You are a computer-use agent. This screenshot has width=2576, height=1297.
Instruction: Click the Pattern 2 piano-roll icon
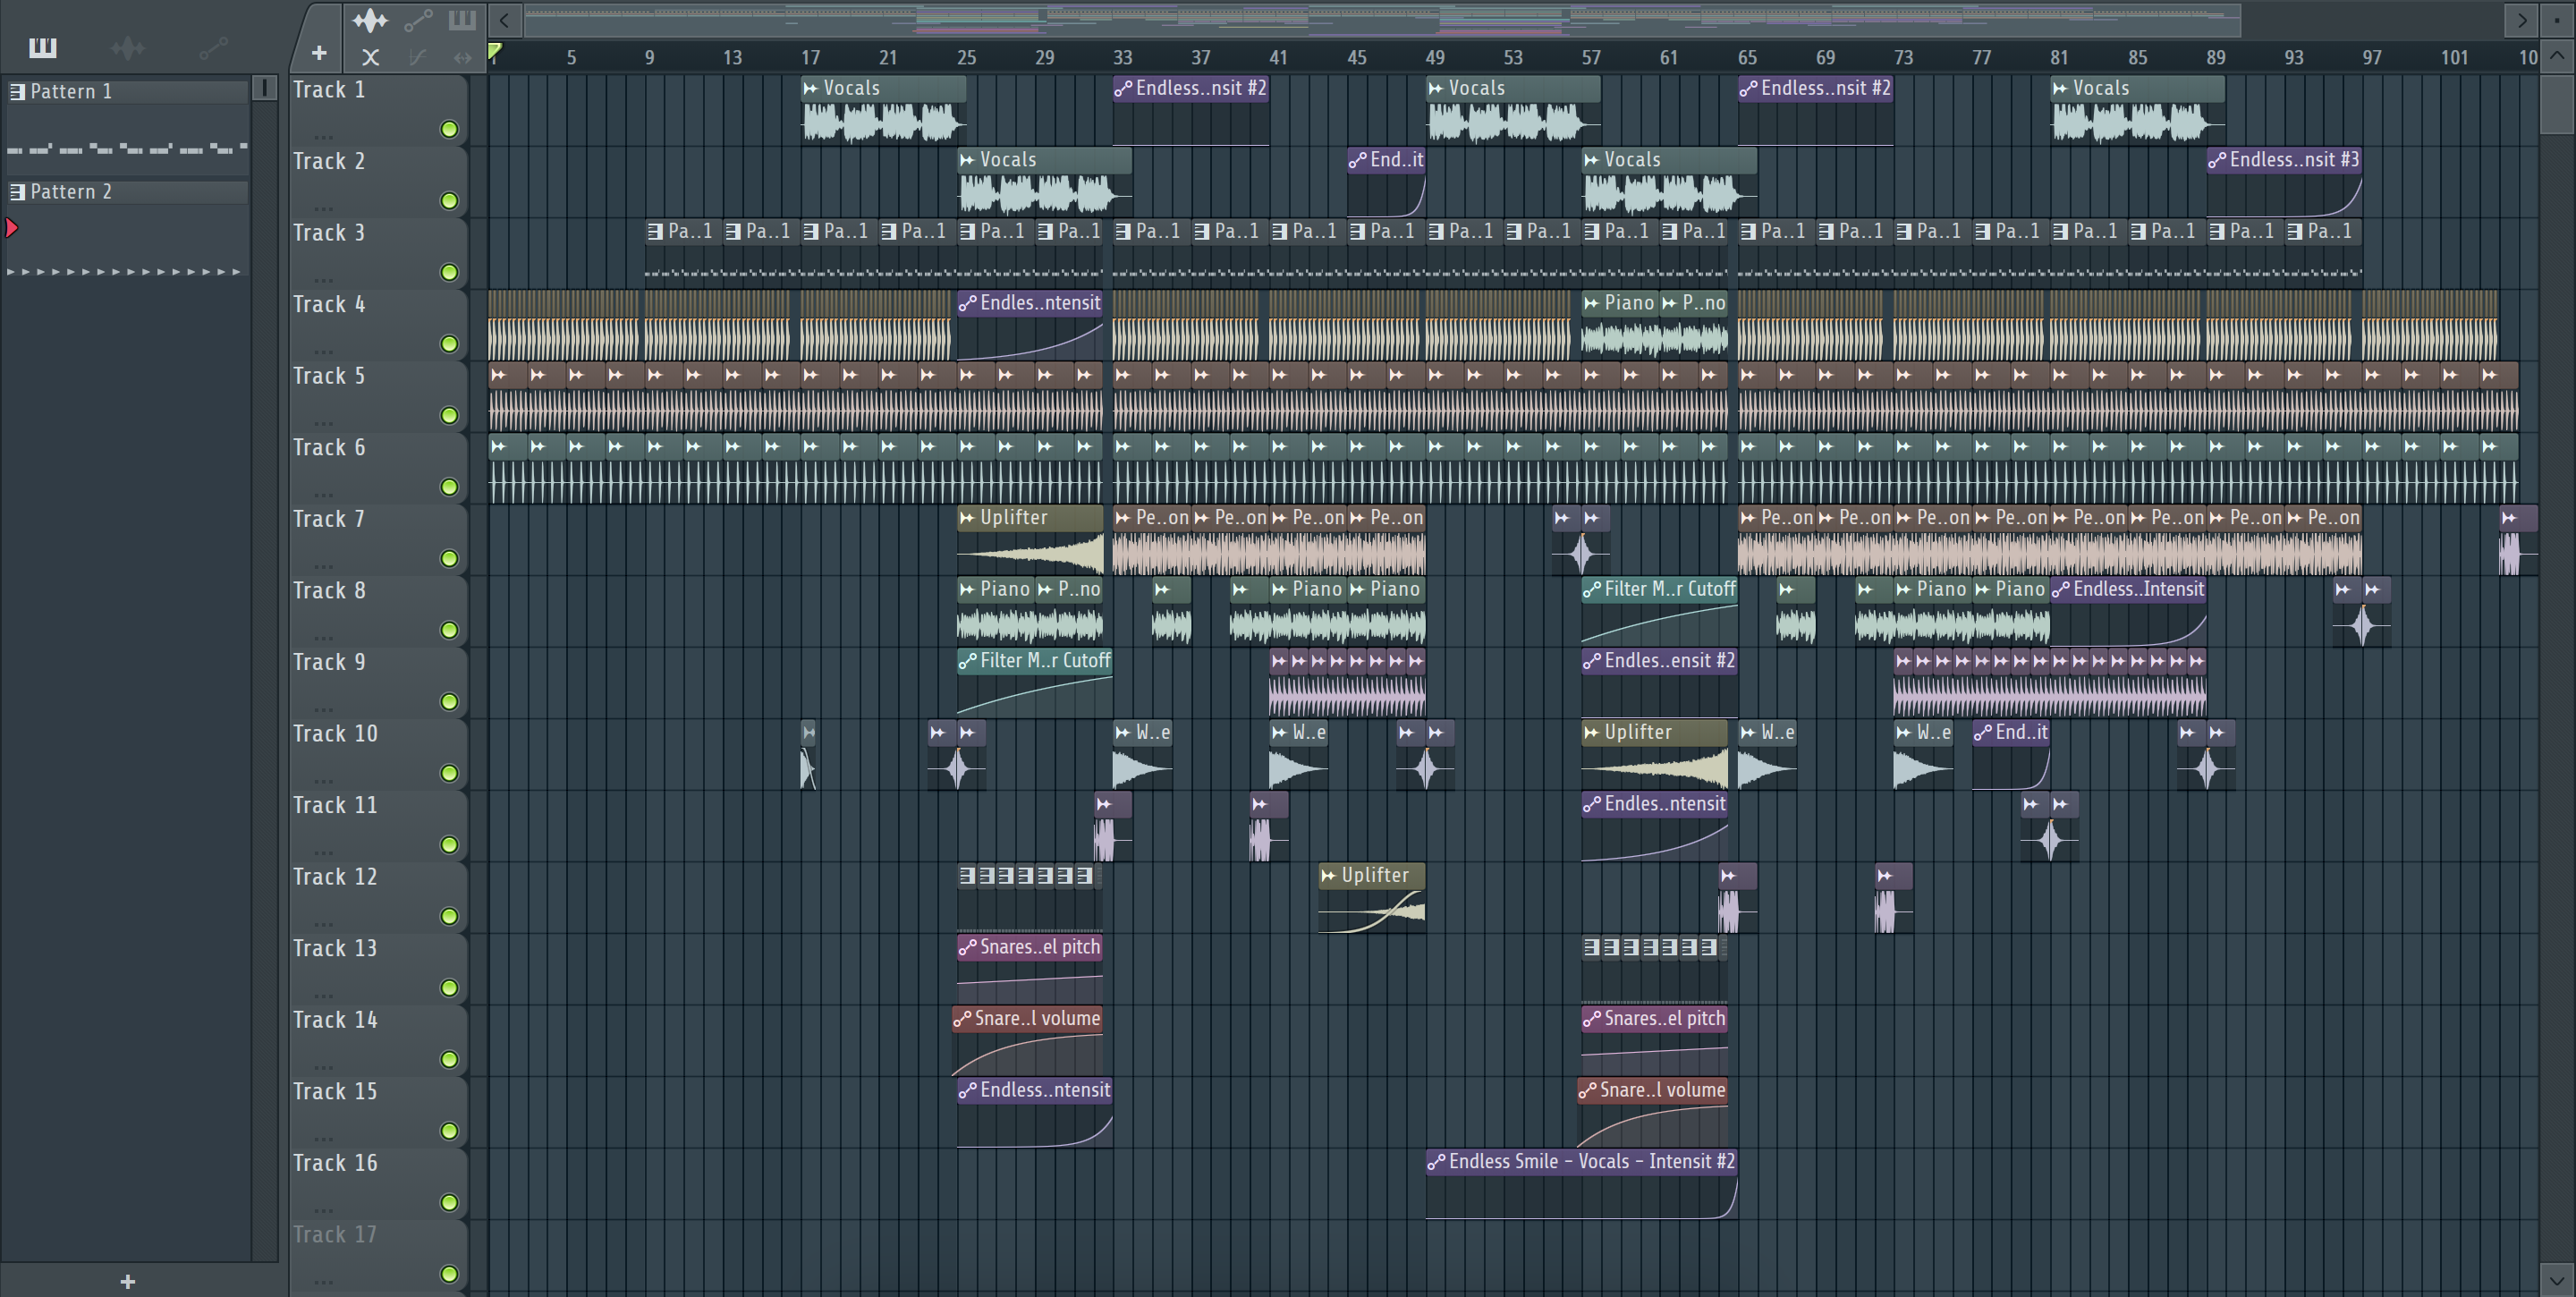coord(17,192)
